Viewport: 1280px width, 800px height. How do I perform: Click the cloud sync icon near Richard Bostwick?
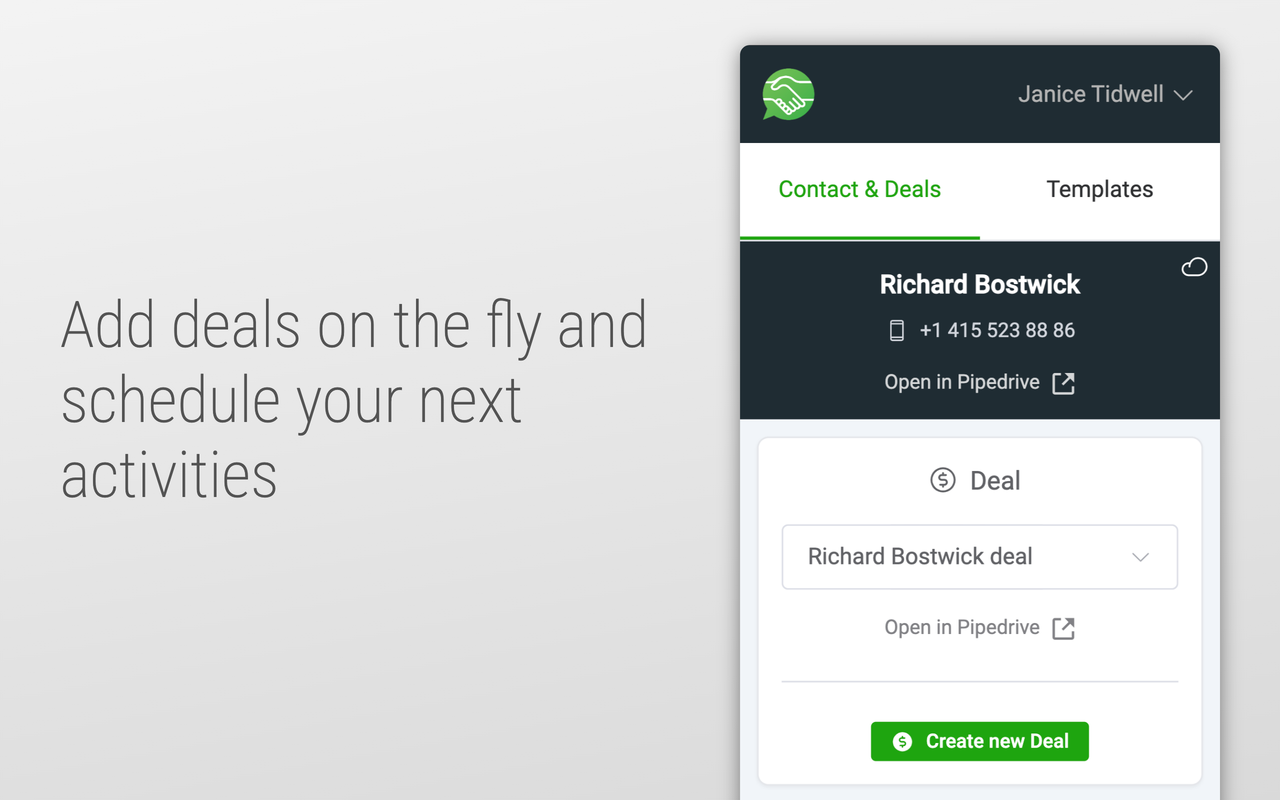1194,267
